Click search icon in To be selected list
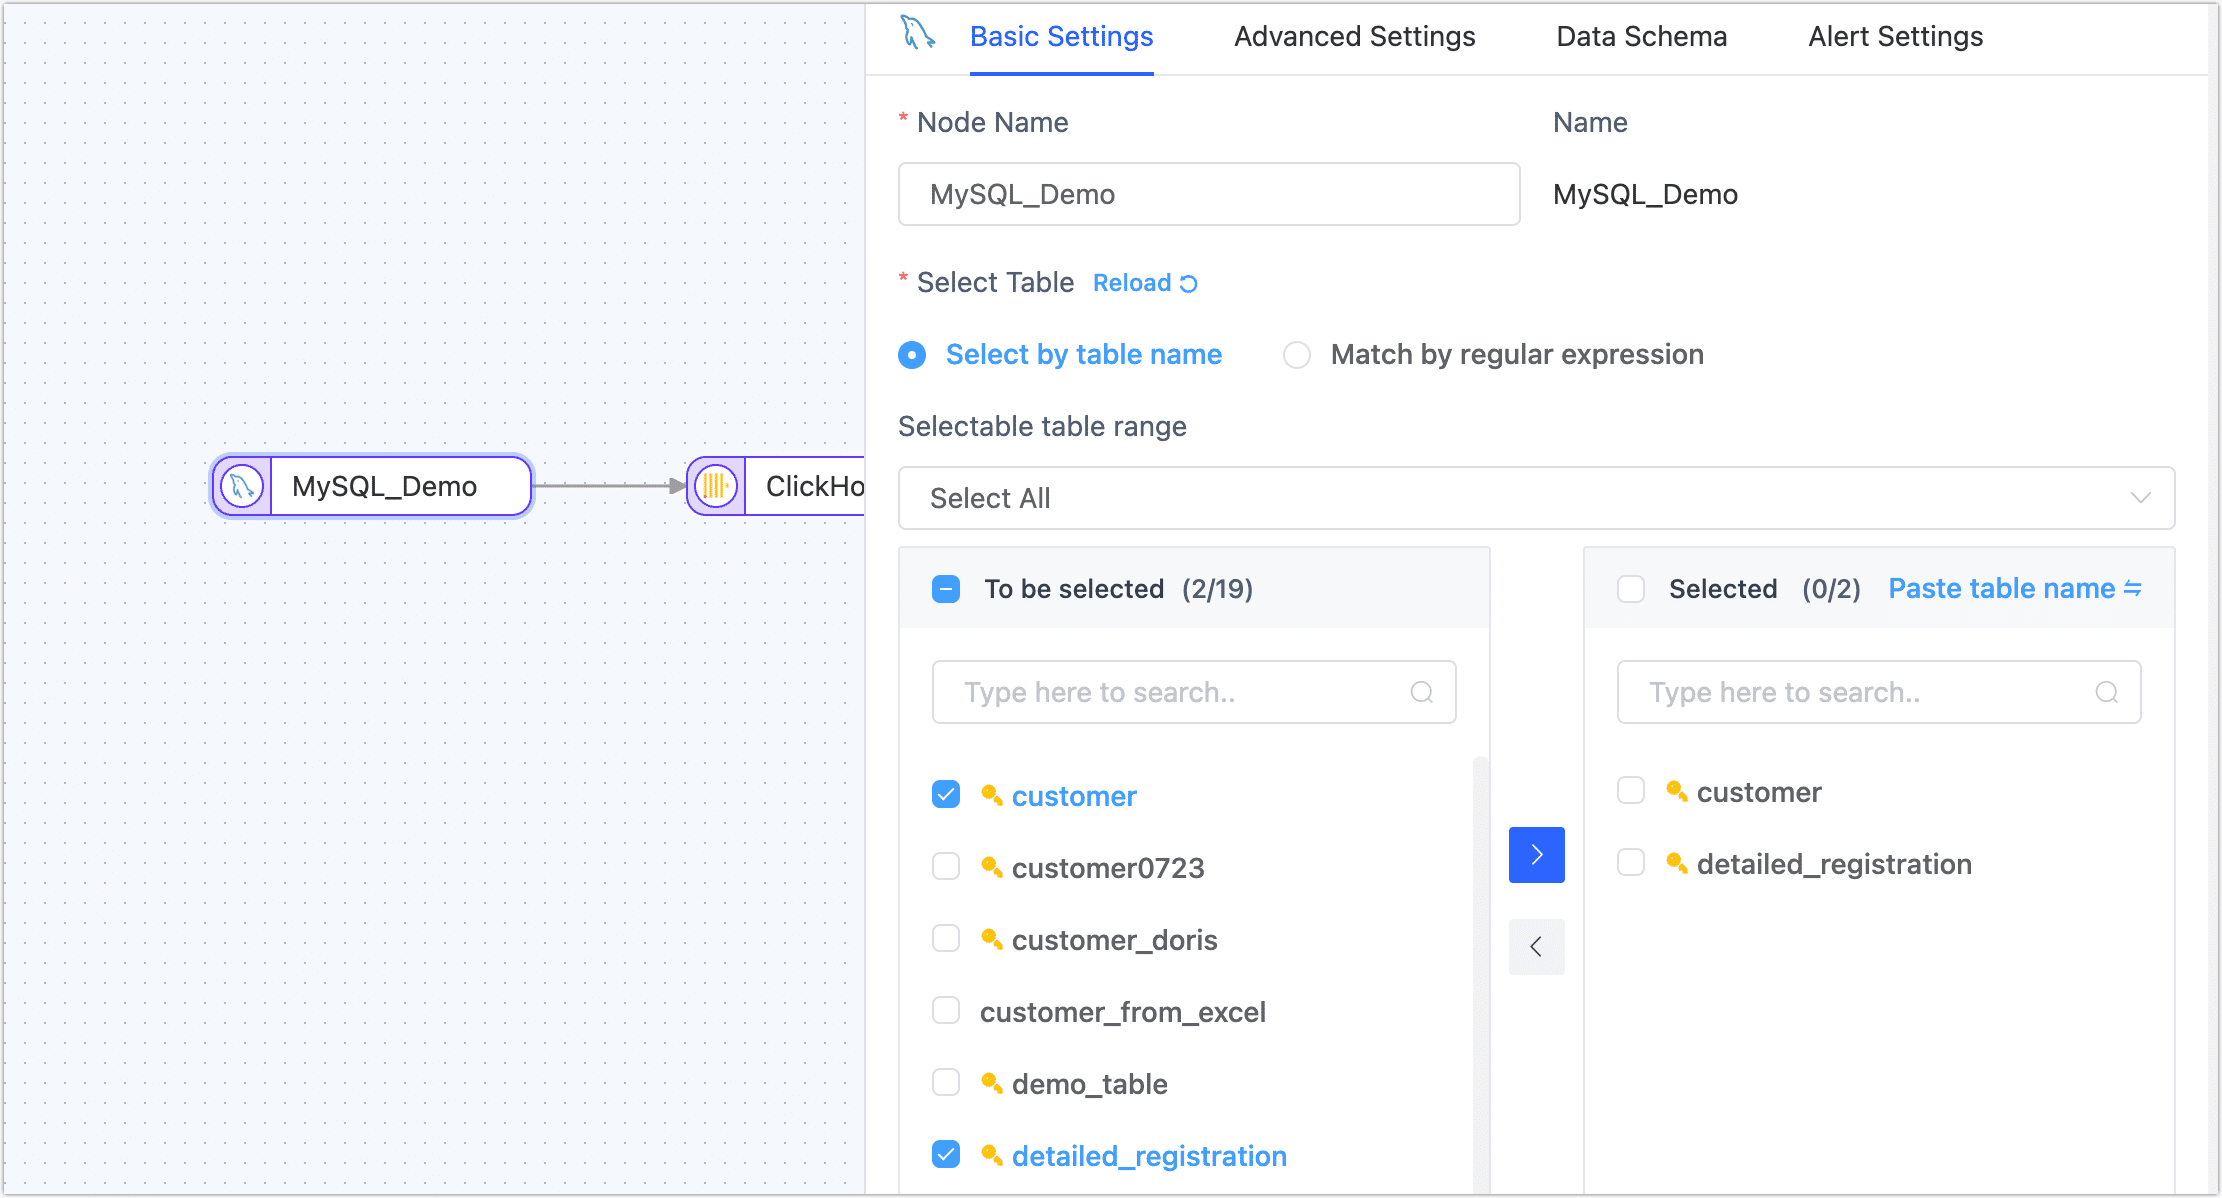The width and height of the screenshot is (2222, 1198). pyautogui.click(x=1421, y=692)
